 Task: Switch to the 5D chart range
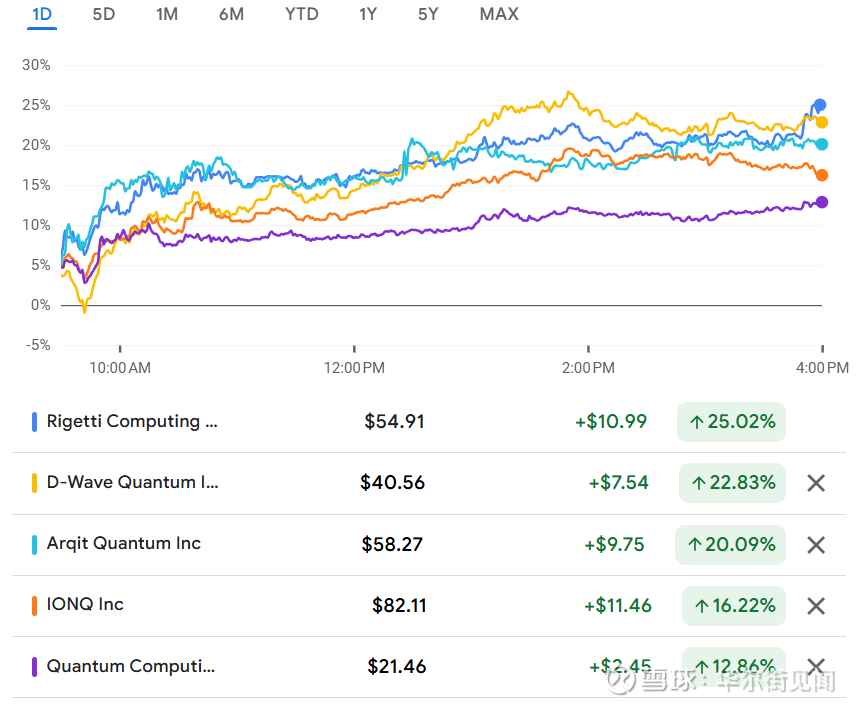(x=103, y=14)
